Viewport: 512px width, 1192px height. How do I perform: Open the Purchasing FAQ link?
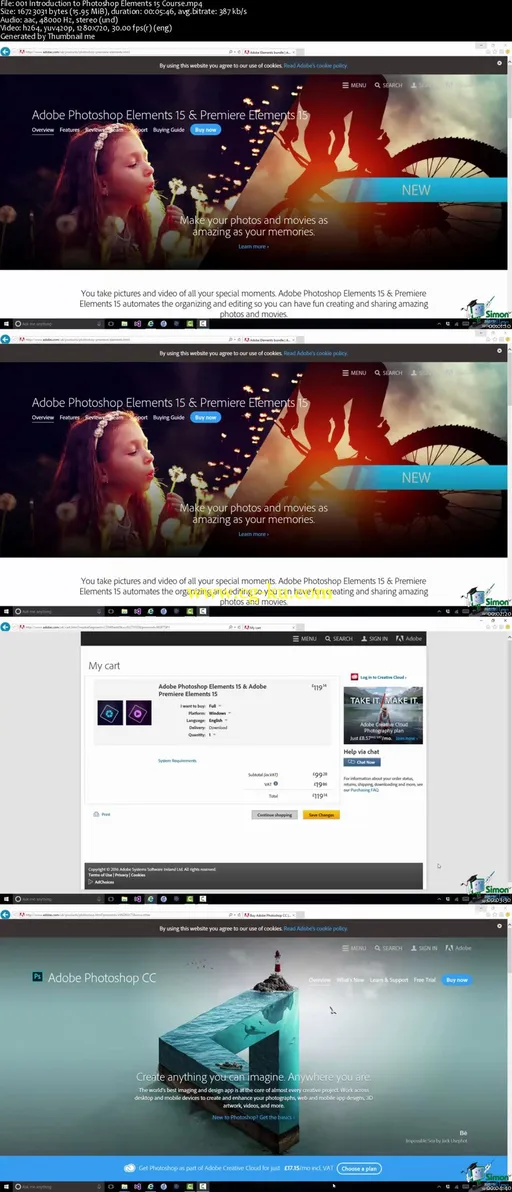click(365, 790)
